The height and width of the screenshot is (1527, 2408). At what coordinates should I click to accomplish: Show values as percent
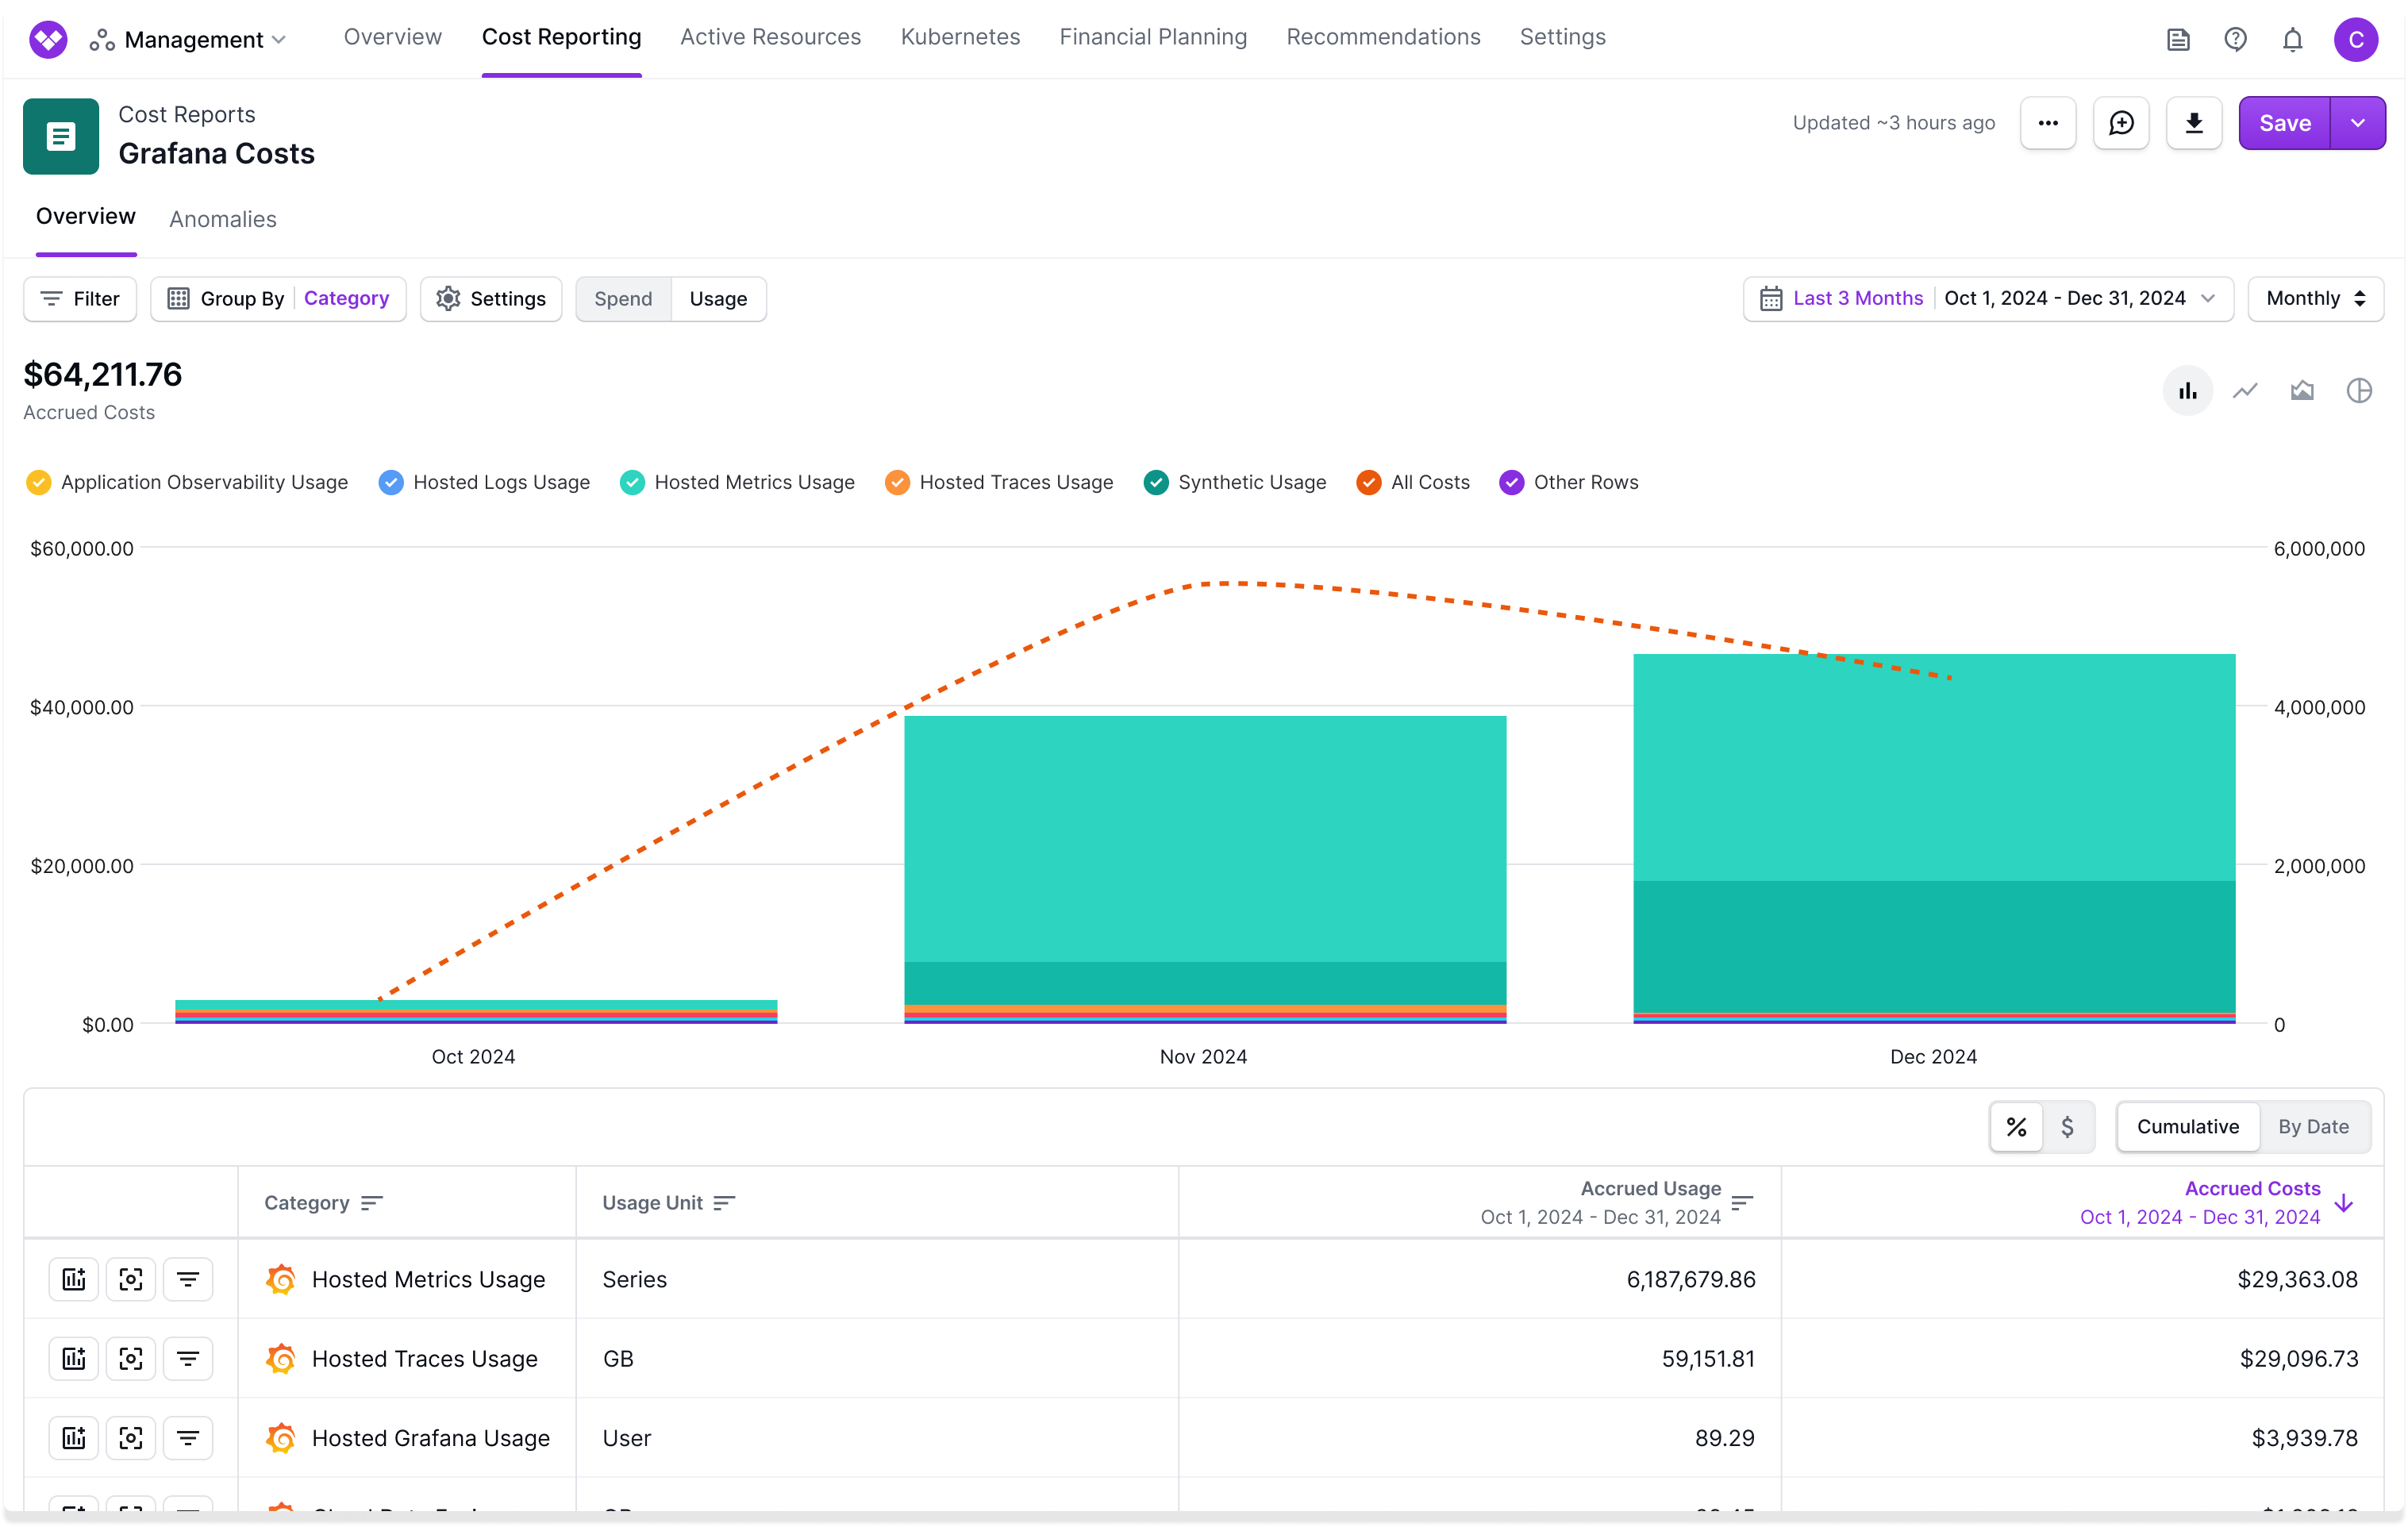click(x=2016, y=1127)
